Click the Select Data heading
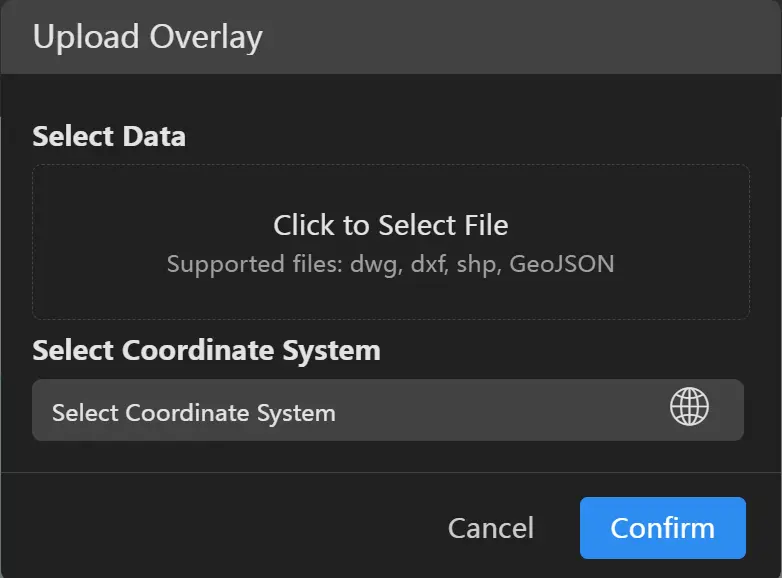This screenshot has width=782, height=578. pos(109,136)
